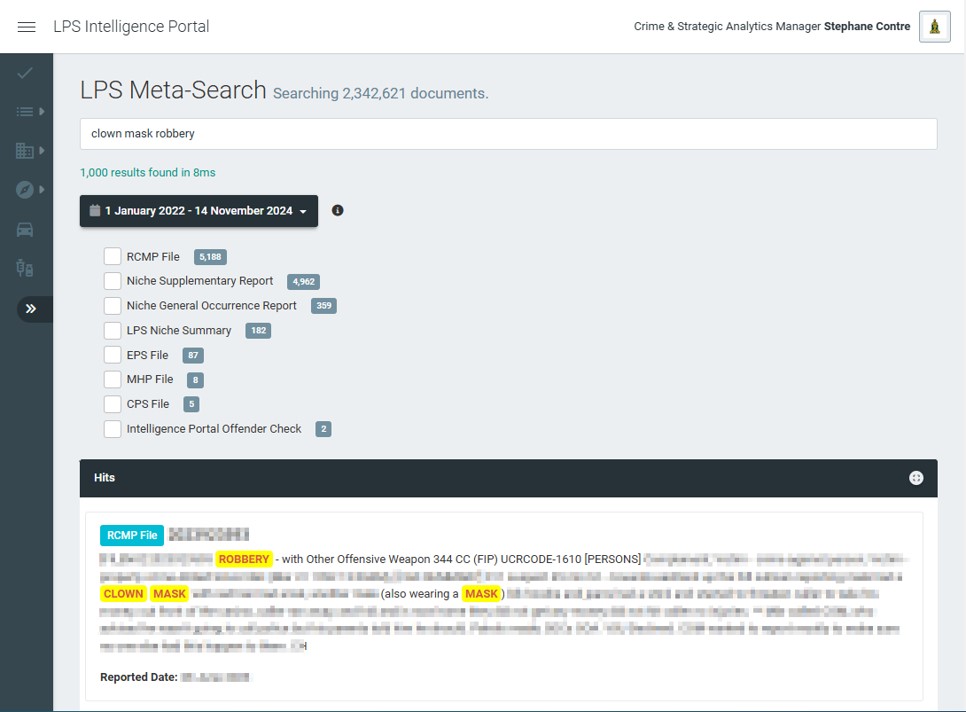Click the Hits panel expand icon
The height and width of the screenshot is (712, 966).
pyautogui.click(x=915, y=478)
